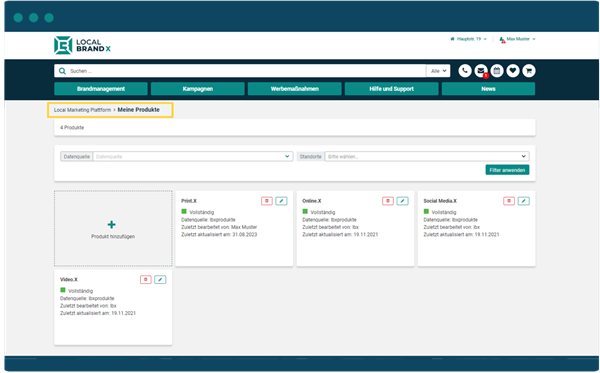This screenshot has width=600, height=373.
Task: Click the Video.X card title
Action: pos(69,280)
